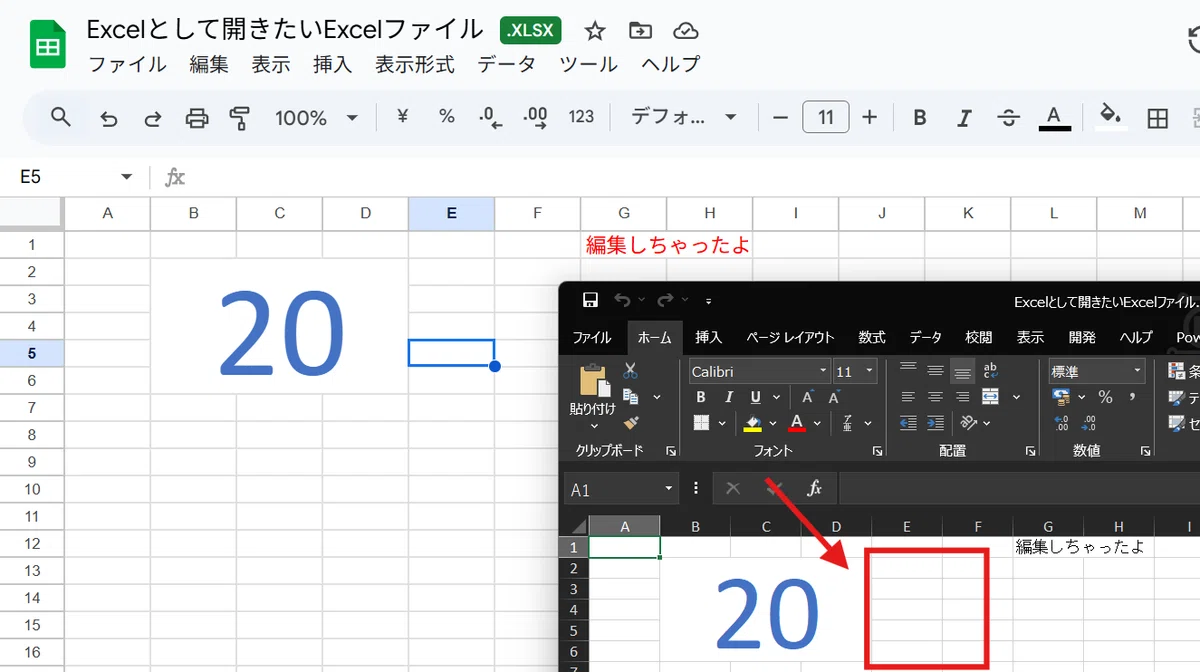Toggle bold in Google Sheets toolbar
Image resolution: width=1200 pixels, height=672 pixels.
[x=920, y=118]
